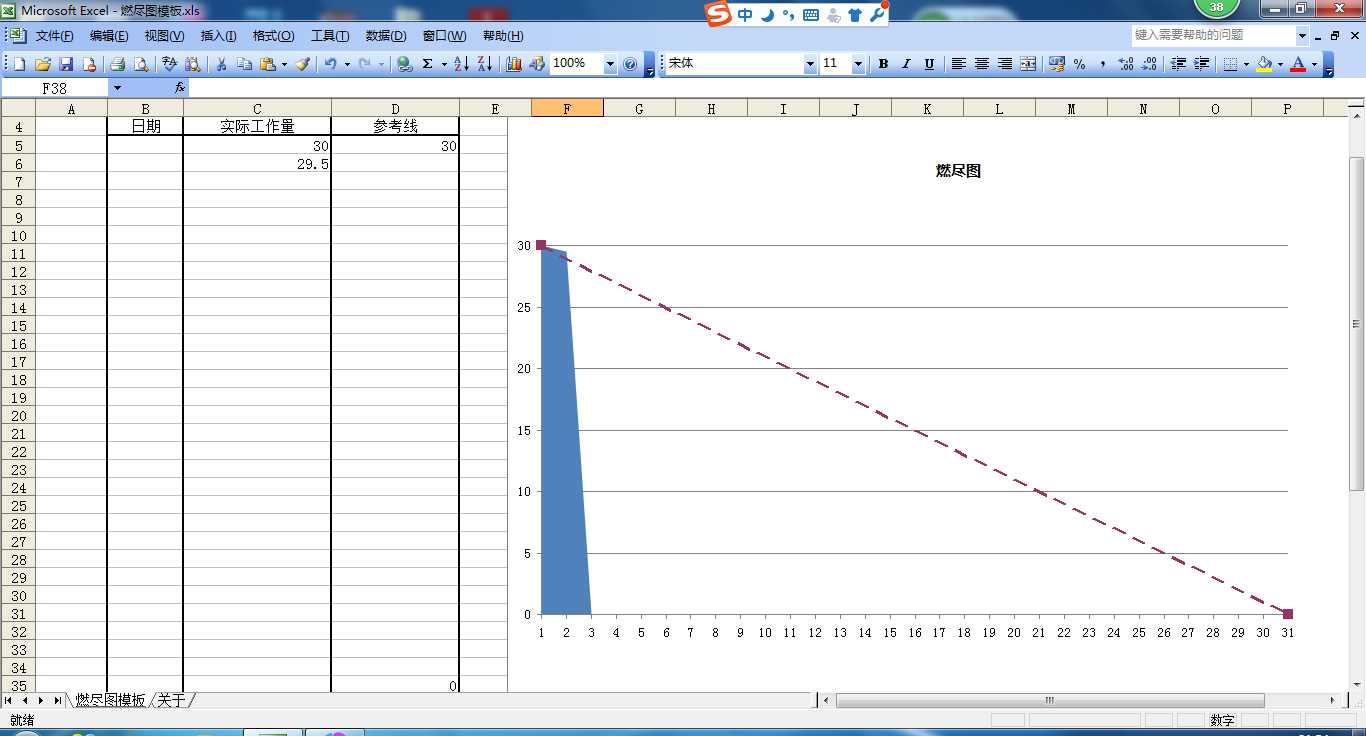Sort descending Z to A
Screen dimensions: 1366x736
click(484, 64)
